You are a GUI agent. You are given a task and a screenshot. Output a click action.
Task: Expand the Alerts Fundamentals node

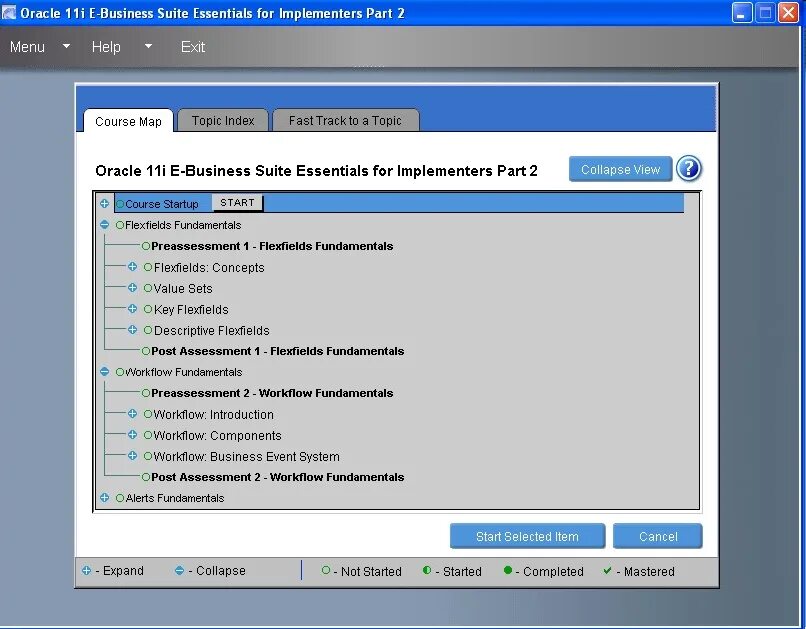coord(105,497)
